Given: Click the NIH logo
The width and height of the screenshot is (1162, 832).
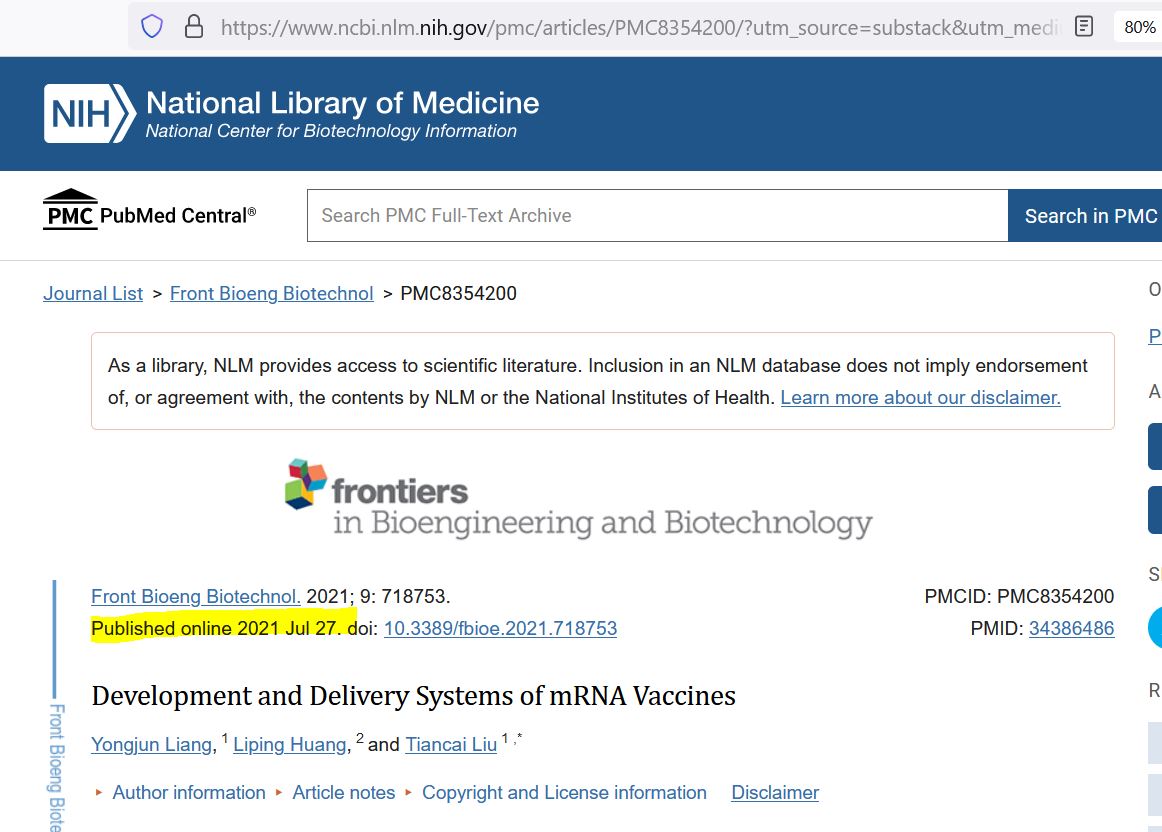Looking at the screenshot, I should coord(89,113).
